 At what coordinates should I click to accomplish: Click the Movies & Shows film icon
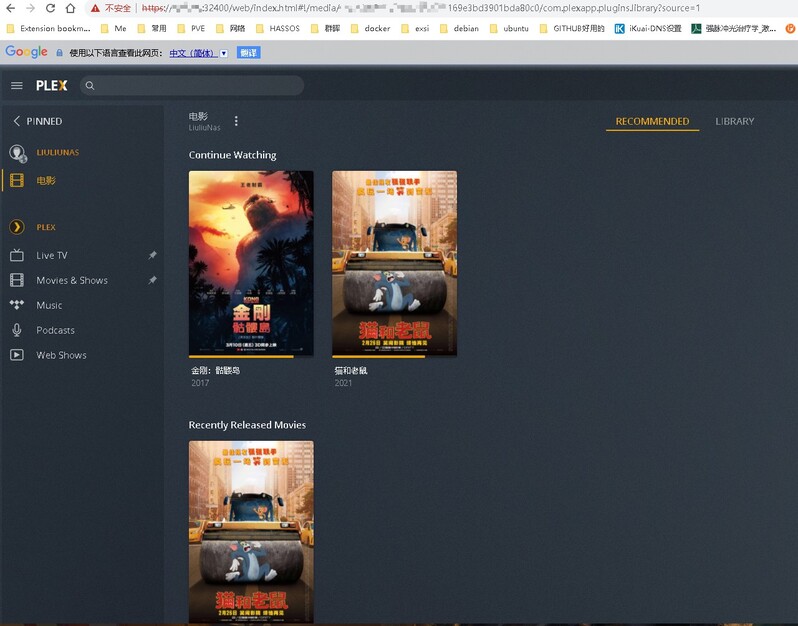pos(17,280)
